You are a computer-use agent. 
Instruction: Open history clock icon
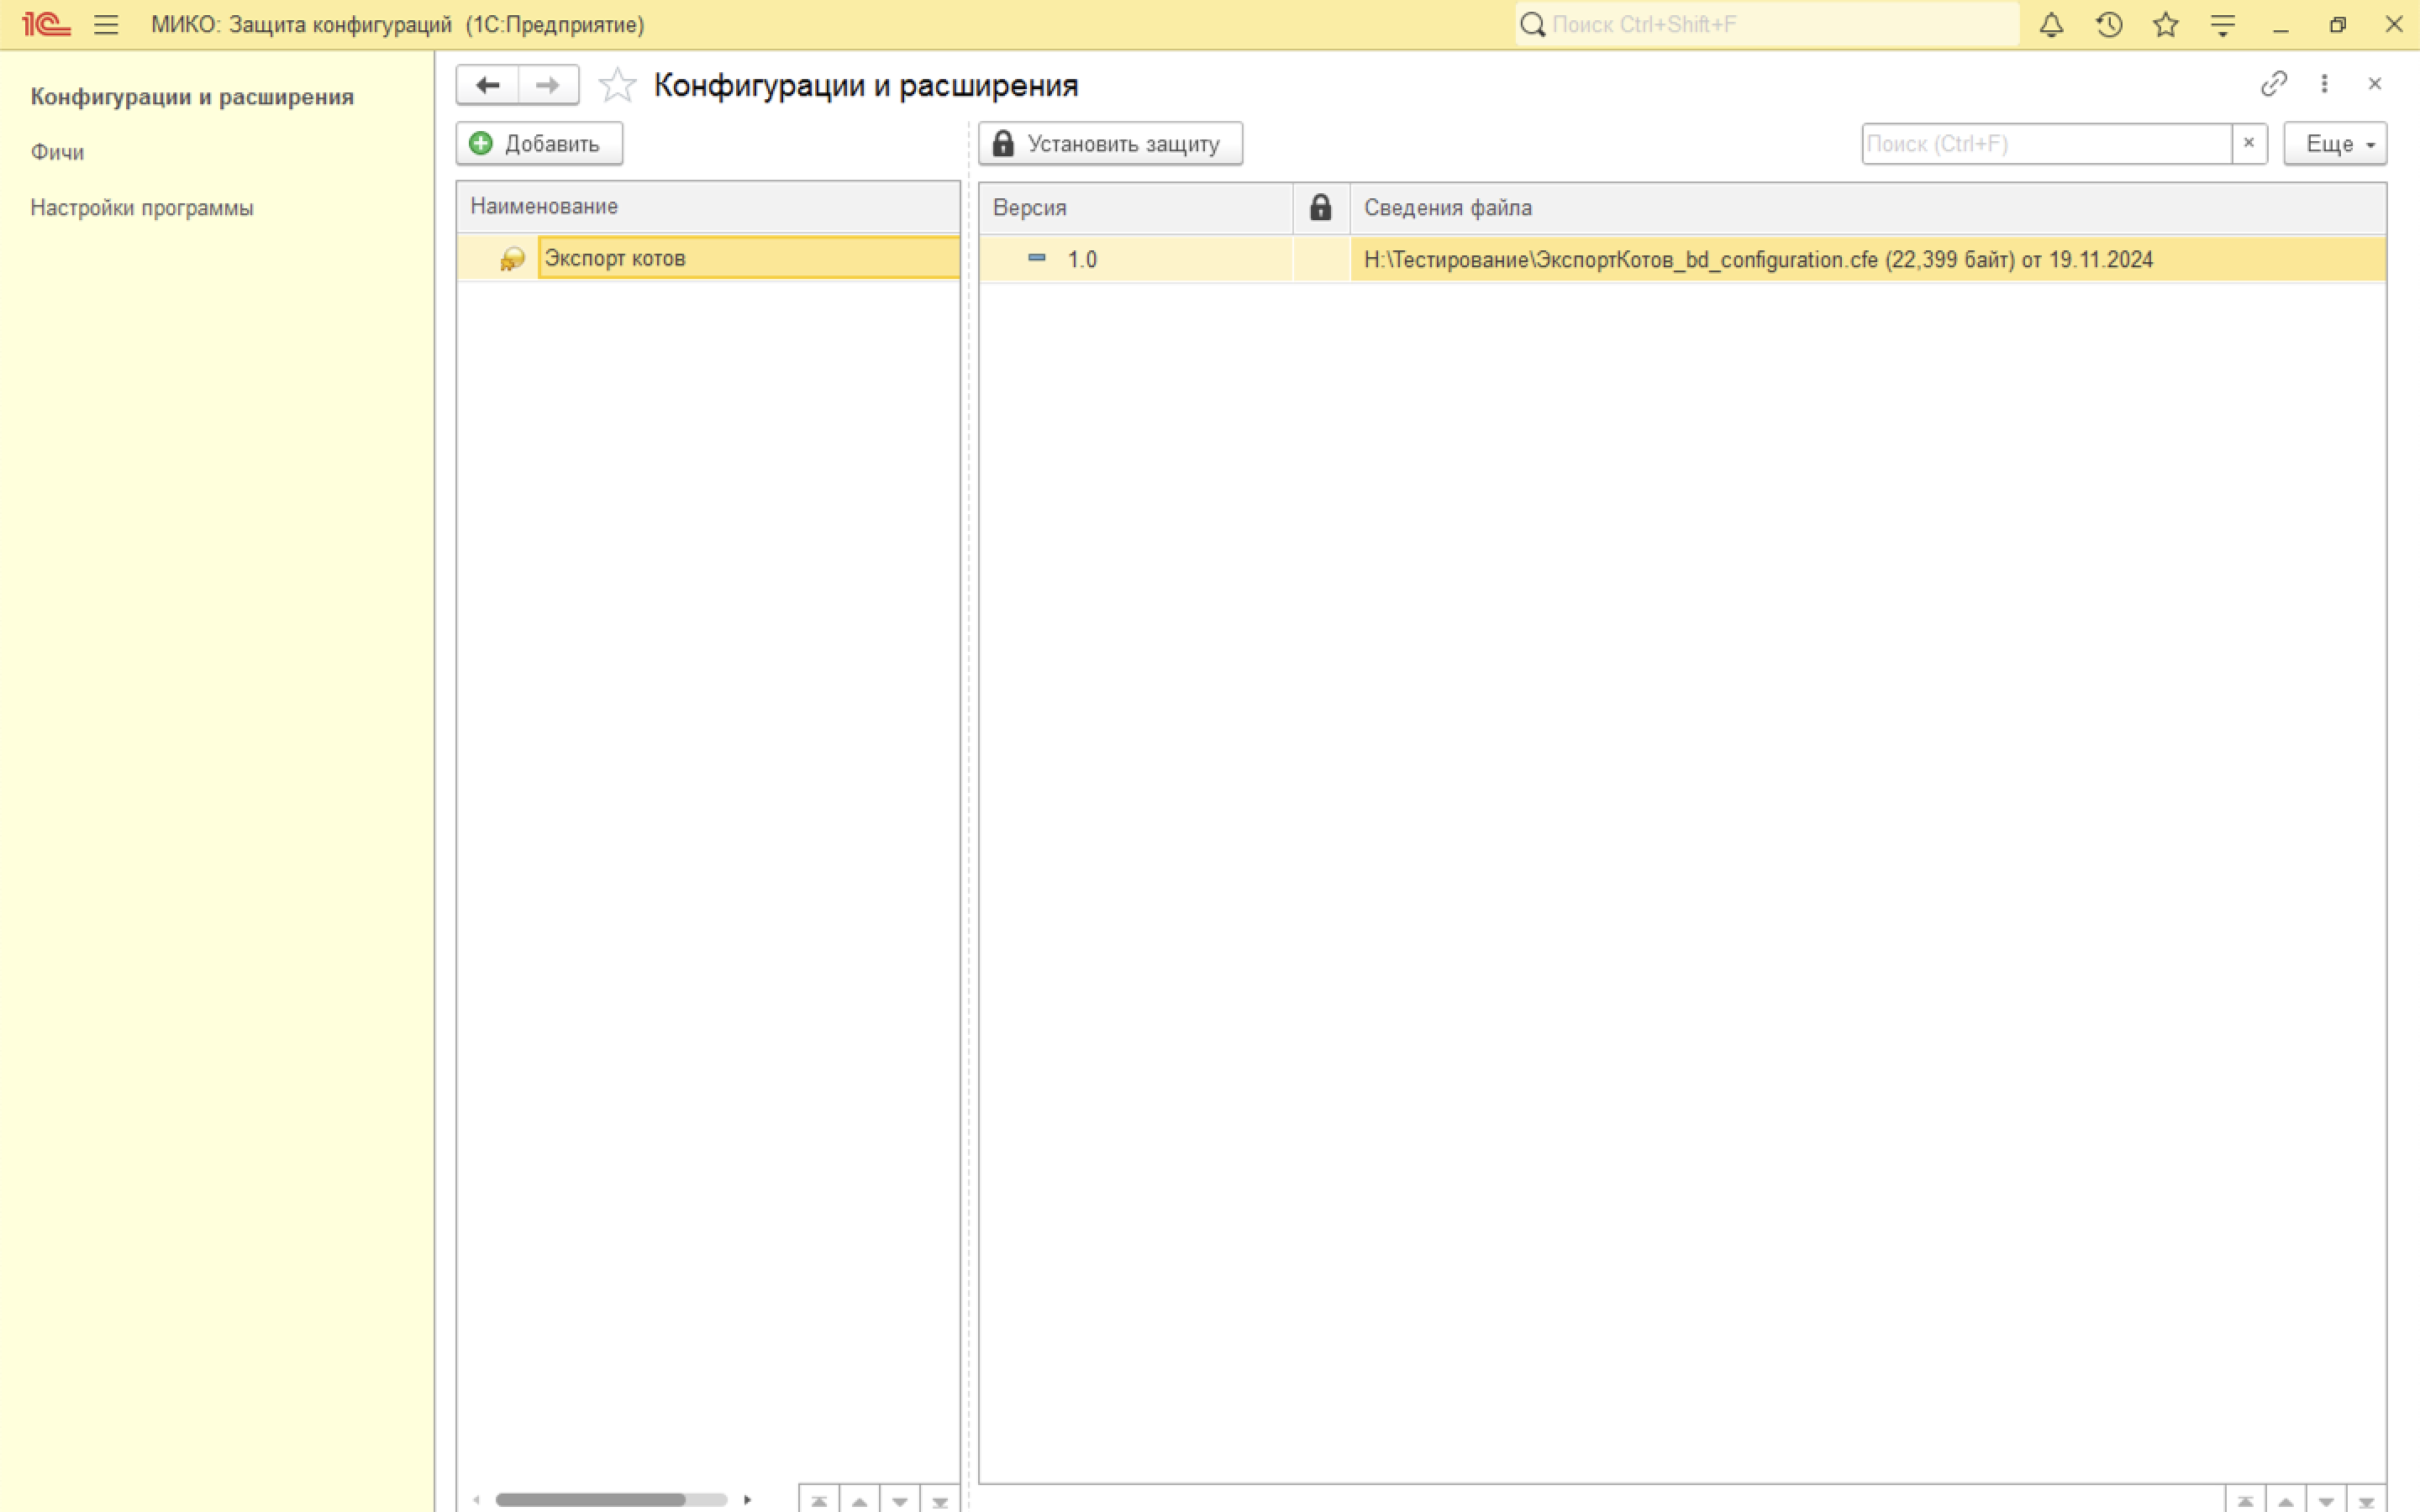[2109, 24]
